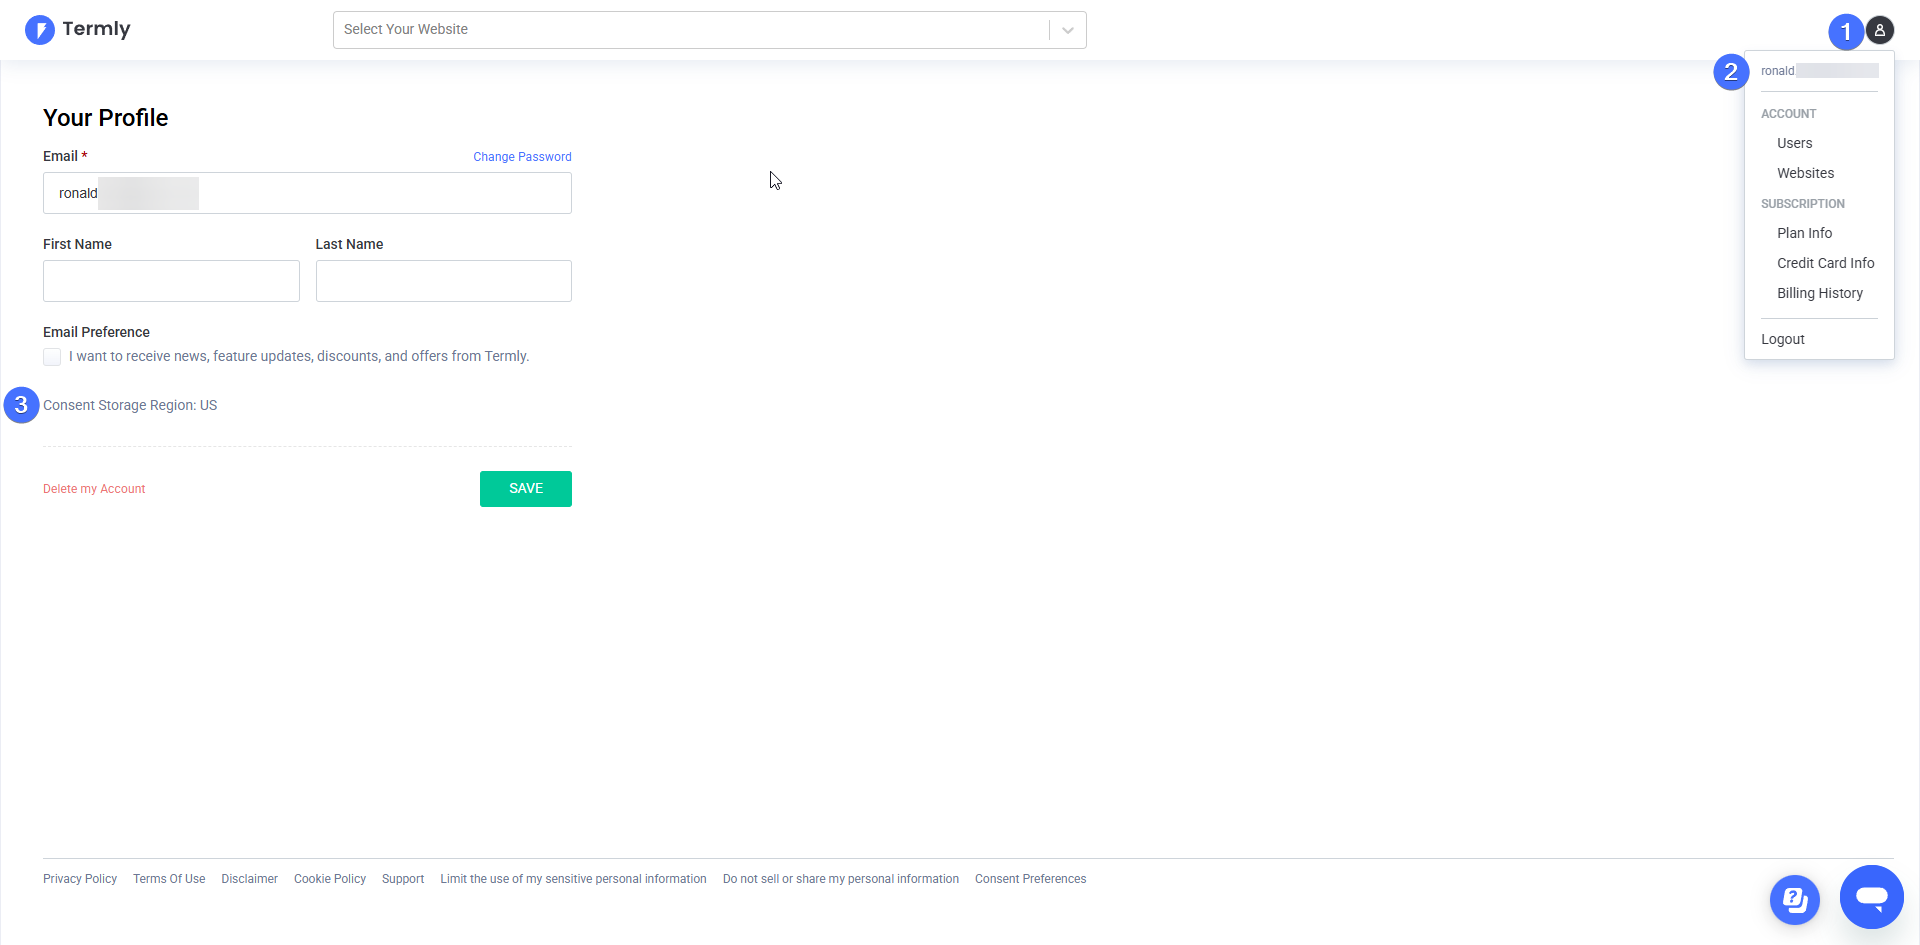Click the Email Preference label

(96, 332)
